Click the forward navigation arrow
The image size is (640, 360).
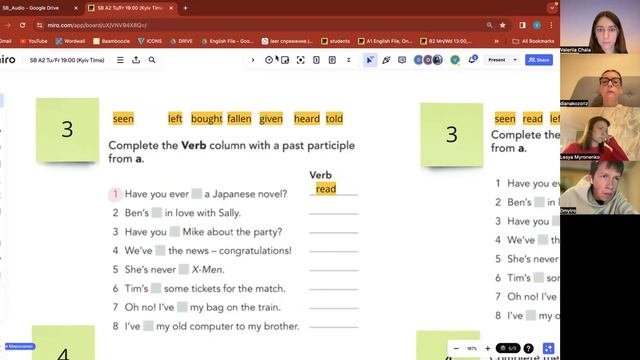tap(8, 25)
